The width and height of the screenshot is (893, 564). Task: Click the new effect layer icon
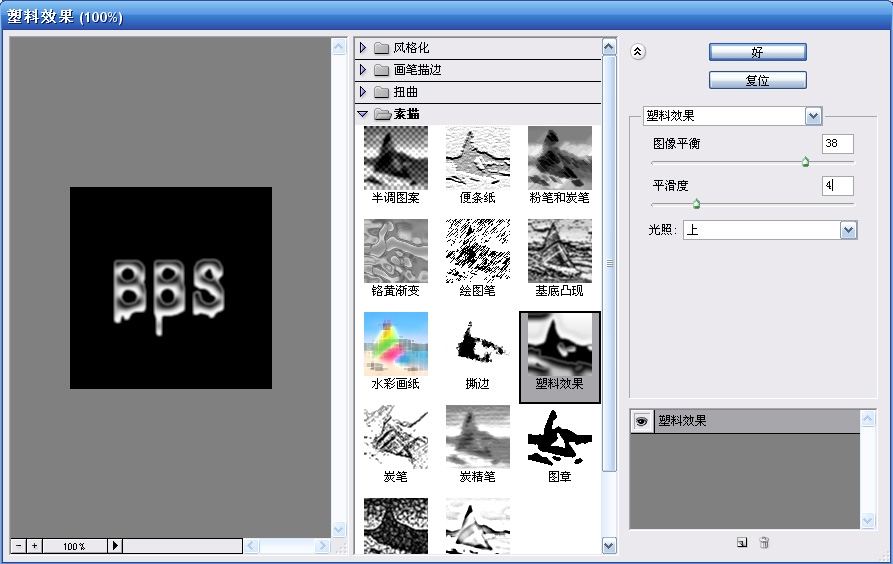pos(741,542)
